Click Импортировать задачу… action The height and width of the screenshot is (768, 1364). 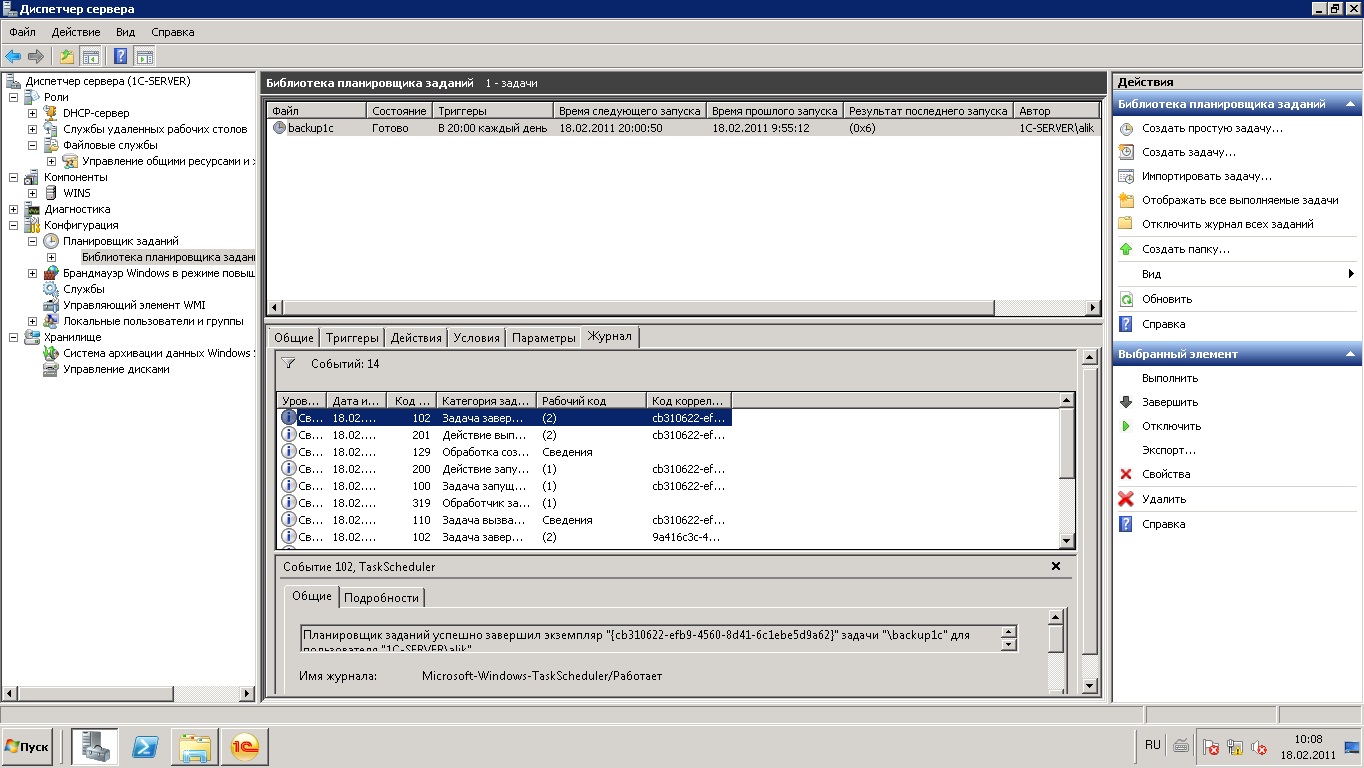(1207, 176)
